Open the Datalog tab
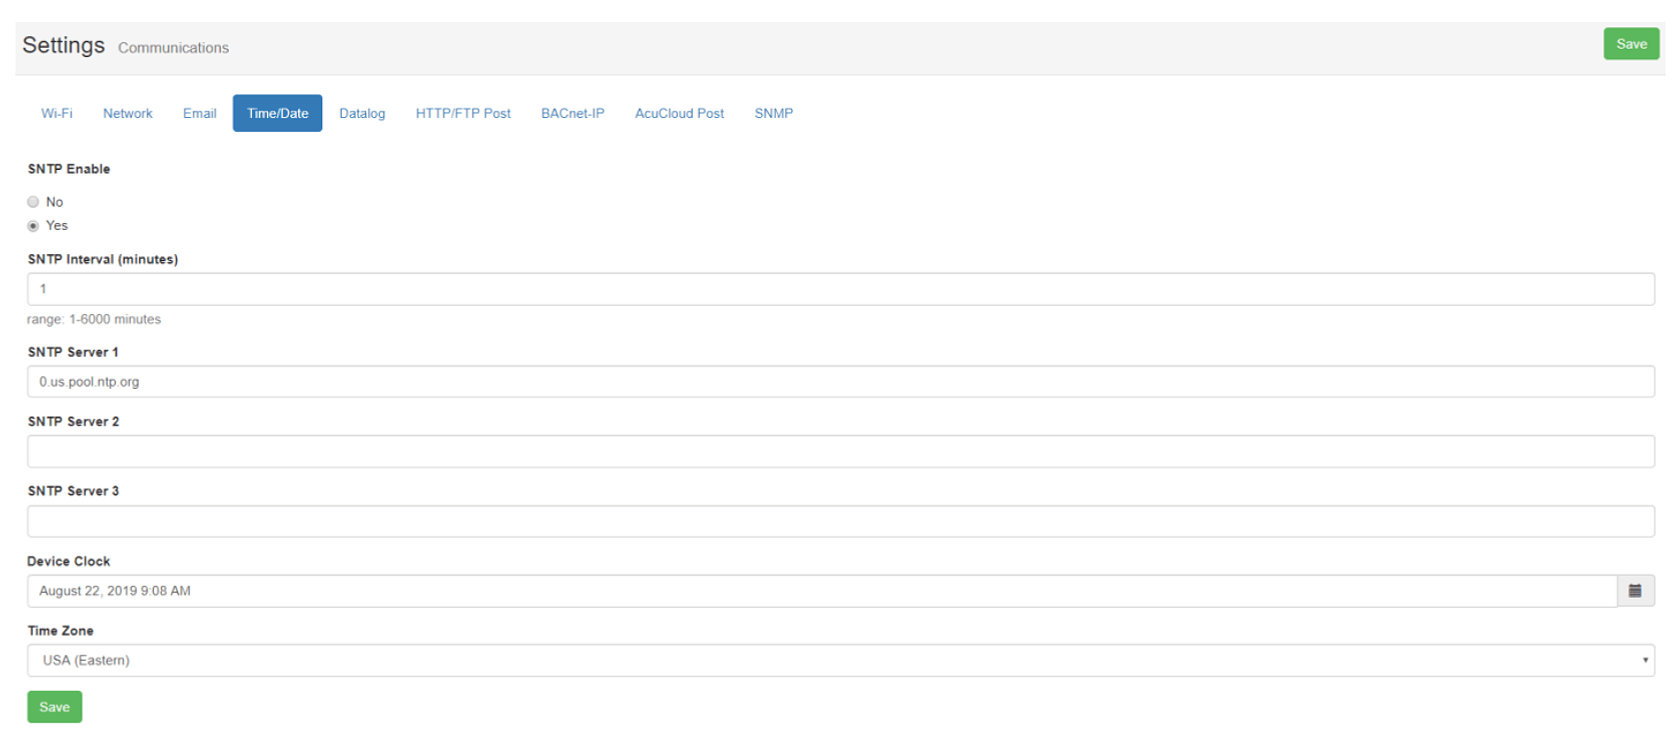This screenshot has width=1676, height=738. [362, 114]
